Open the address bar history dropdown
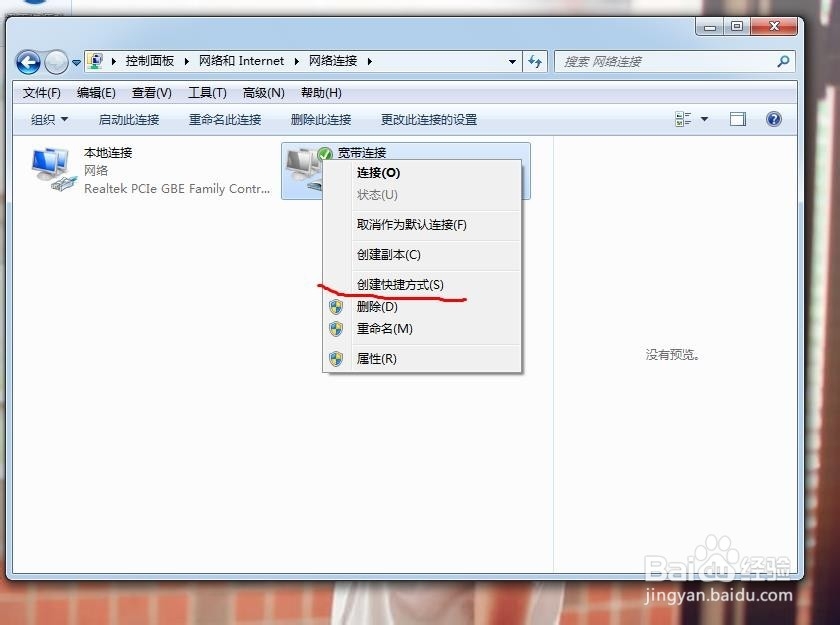 pyautogui.click(x=512, y=62)
